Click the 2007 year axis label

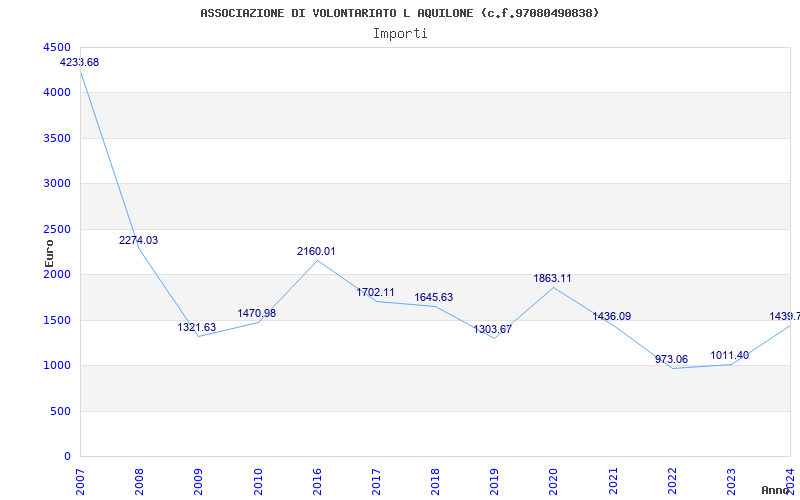(81, 479)
